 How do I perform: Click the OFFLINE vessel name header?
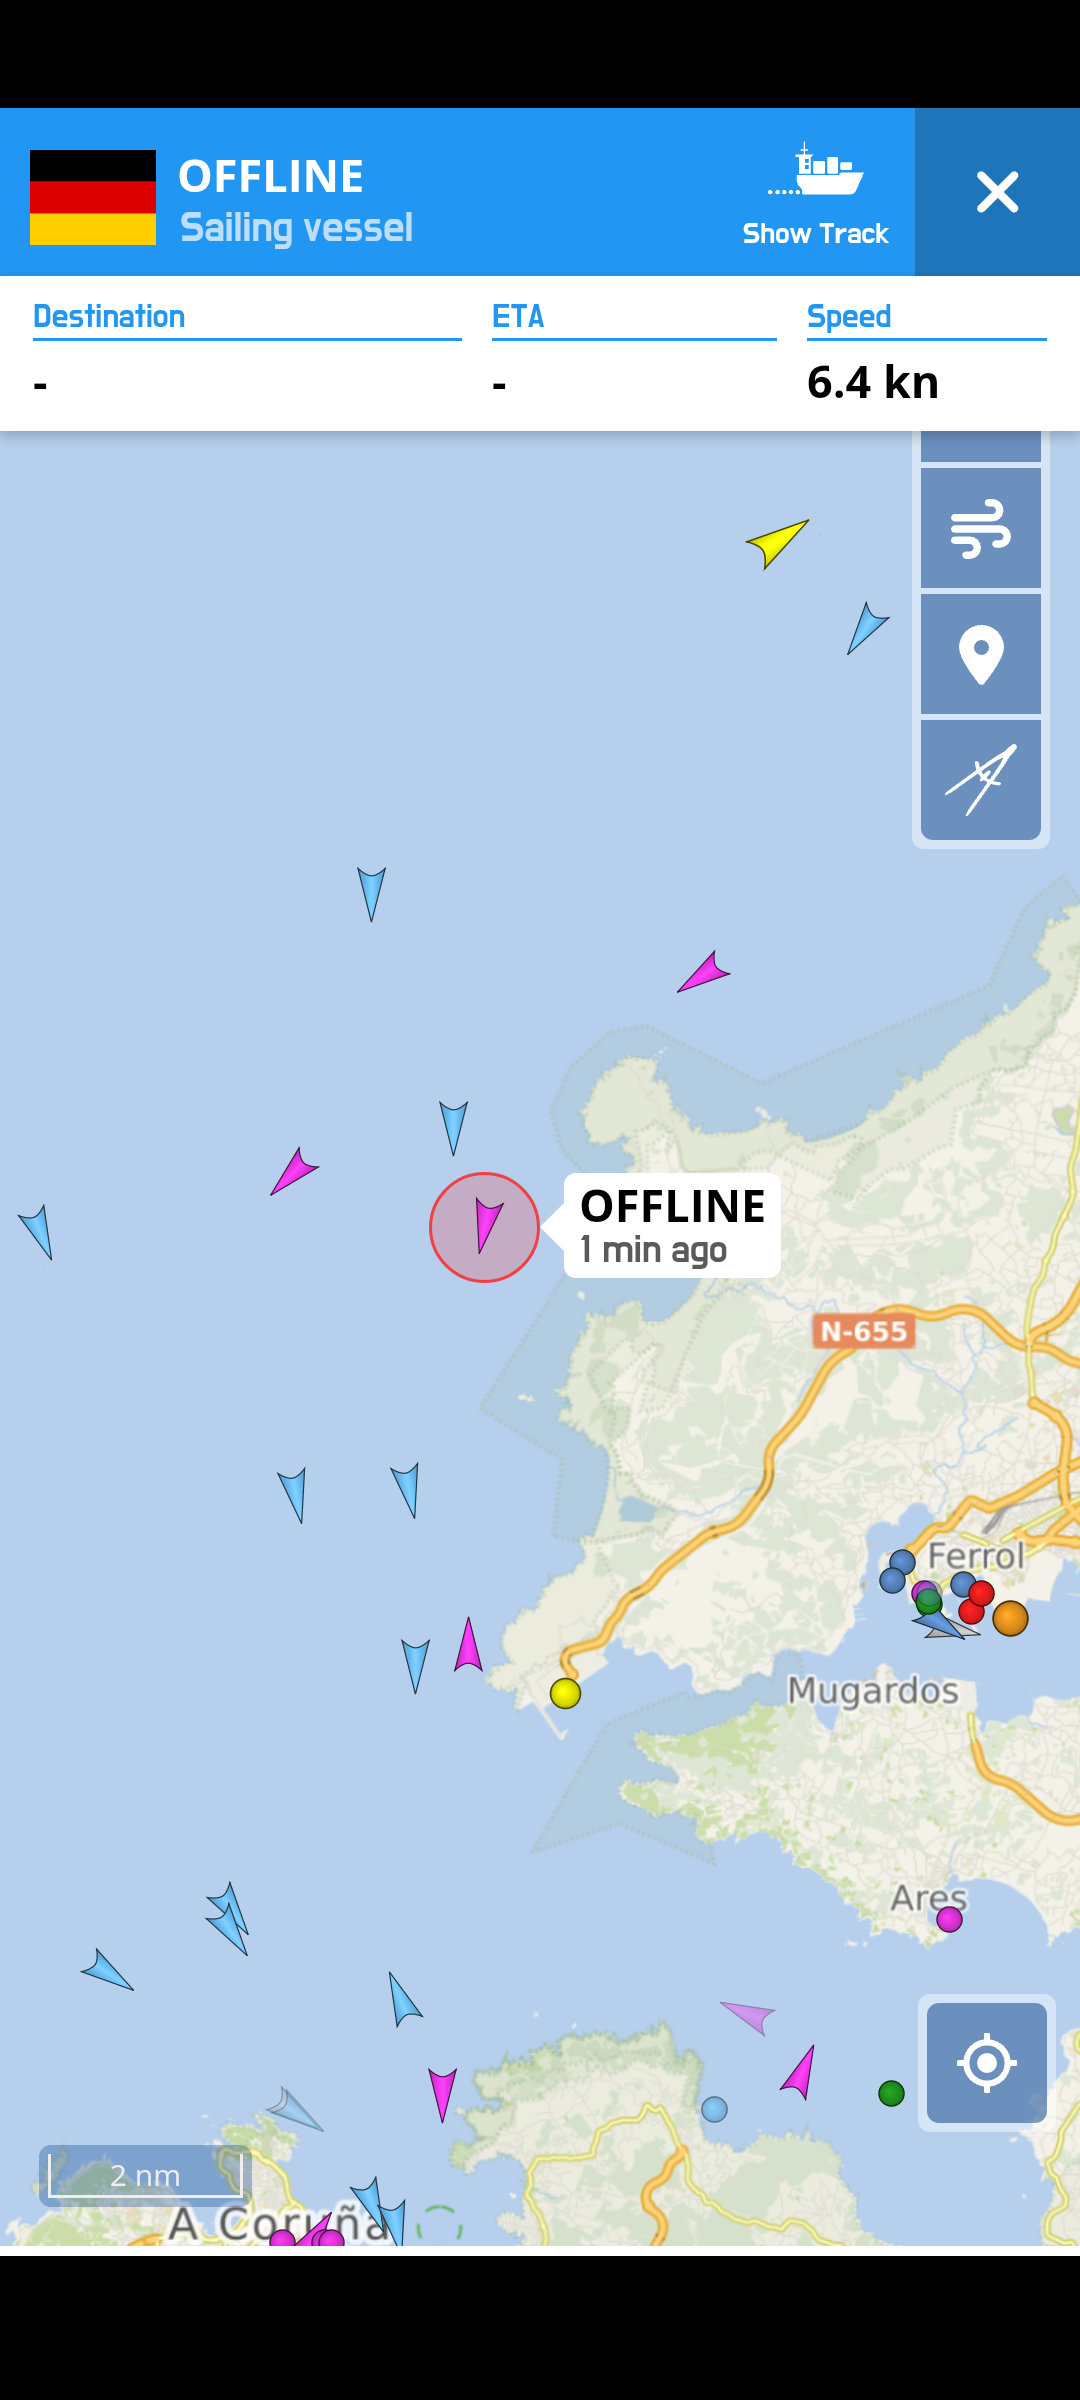tap(271, 176)
